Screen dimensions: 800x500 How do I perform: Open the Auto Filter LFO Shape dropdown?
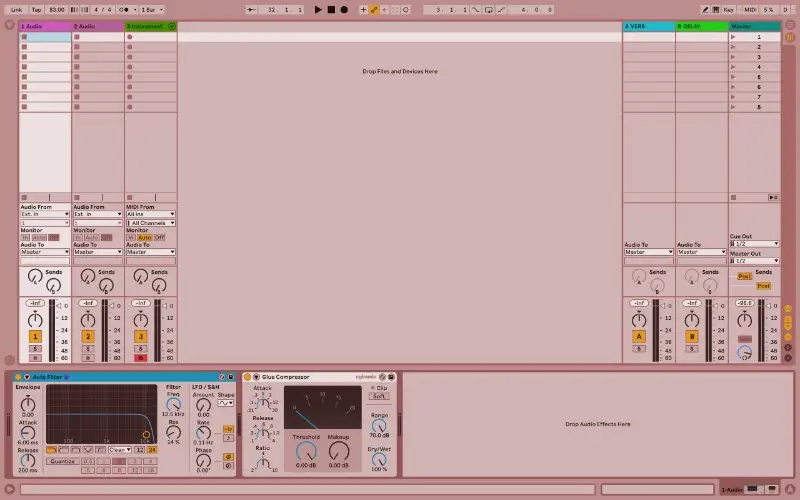(225, 402)
